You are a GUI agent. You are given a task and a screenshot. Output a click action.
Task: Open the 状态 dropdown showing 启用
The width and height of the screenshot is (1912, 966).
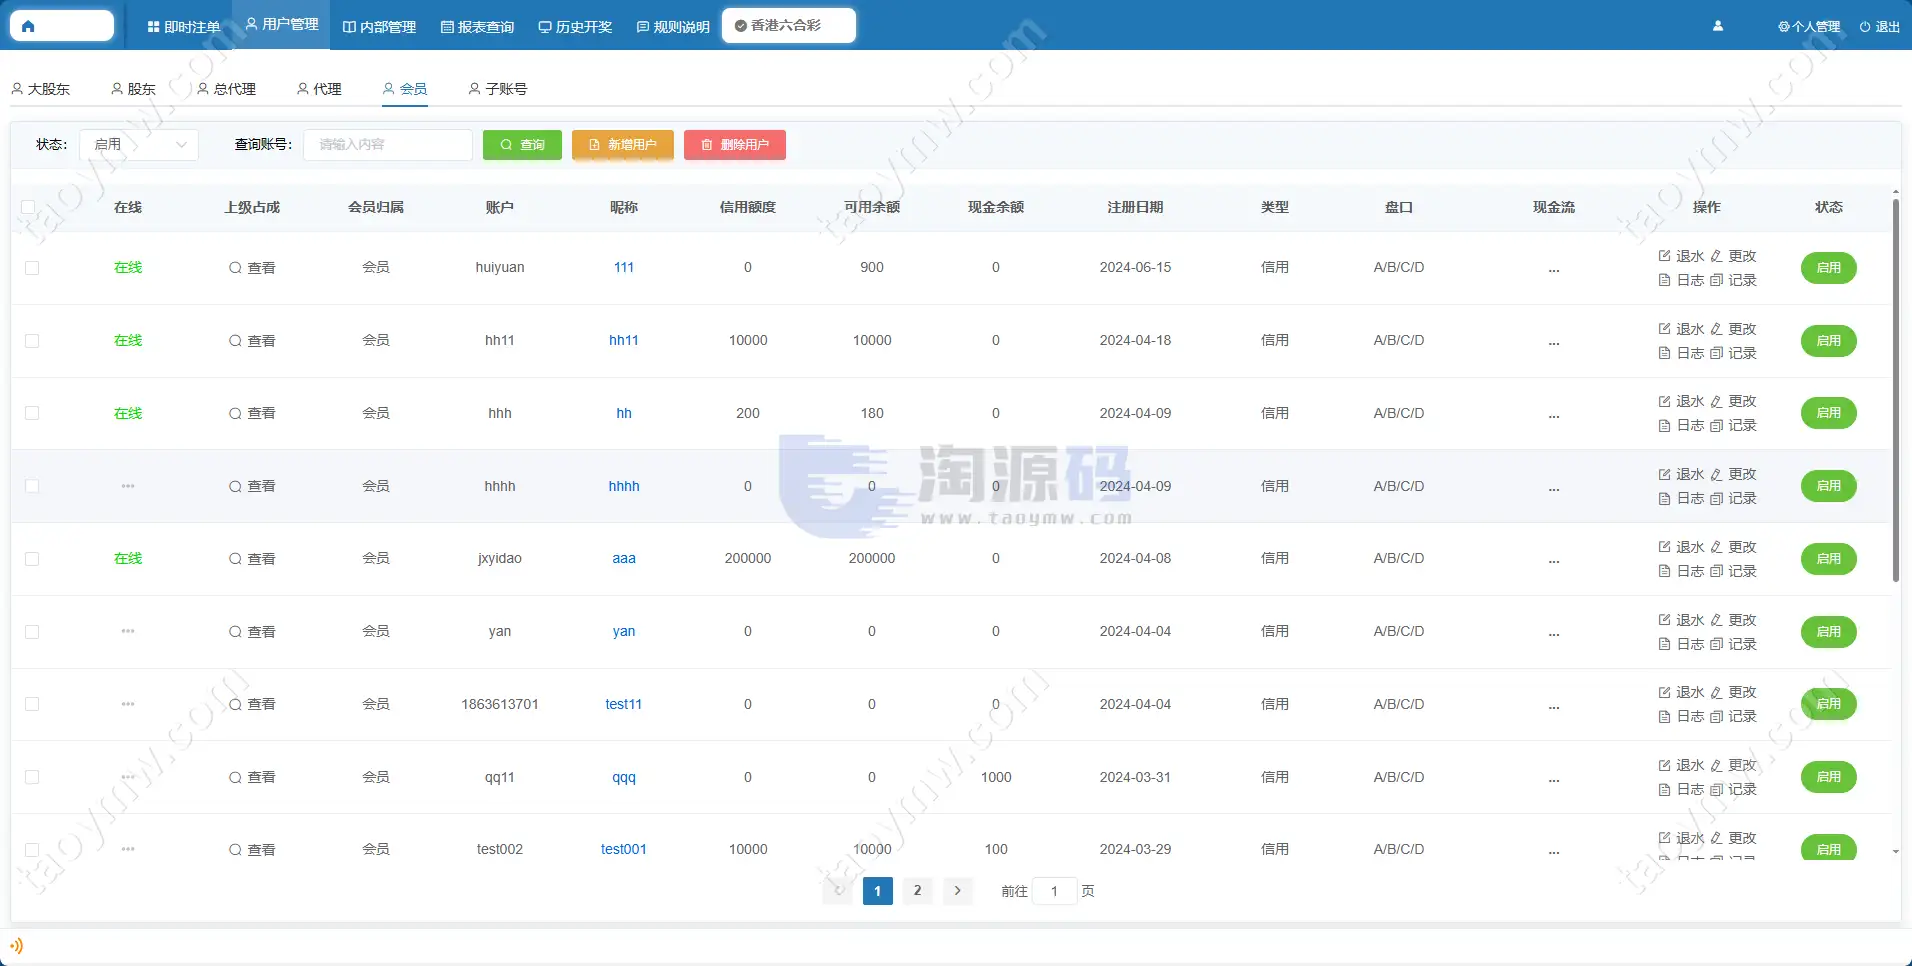click(x=139, y=145)
